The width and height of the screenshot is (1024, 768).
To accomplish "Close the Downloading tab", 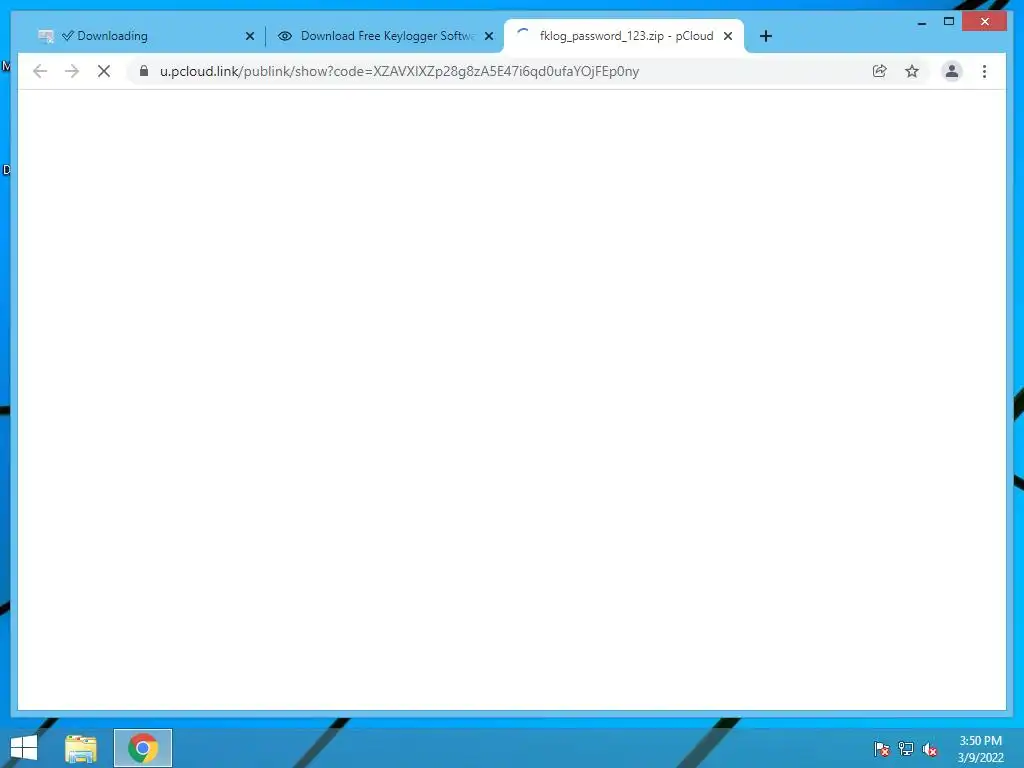I will pos(249,37).
